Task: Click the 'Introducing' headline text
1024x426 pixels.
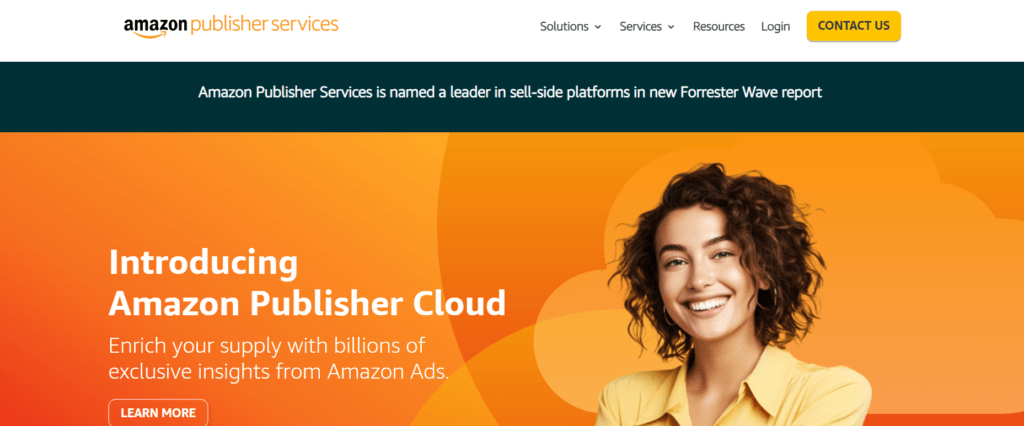Action: (203, 263)
